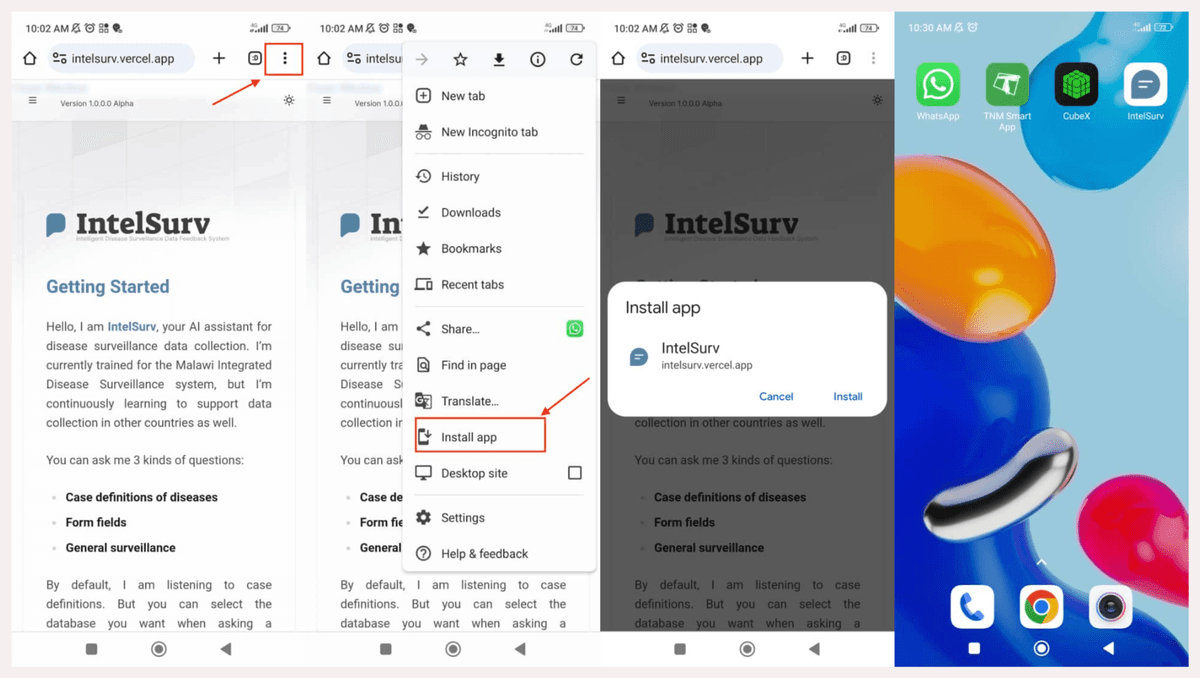Open Settings from Chrome menu
The width and height of the screenshot is (1200, 678).
tap(498, 518)
